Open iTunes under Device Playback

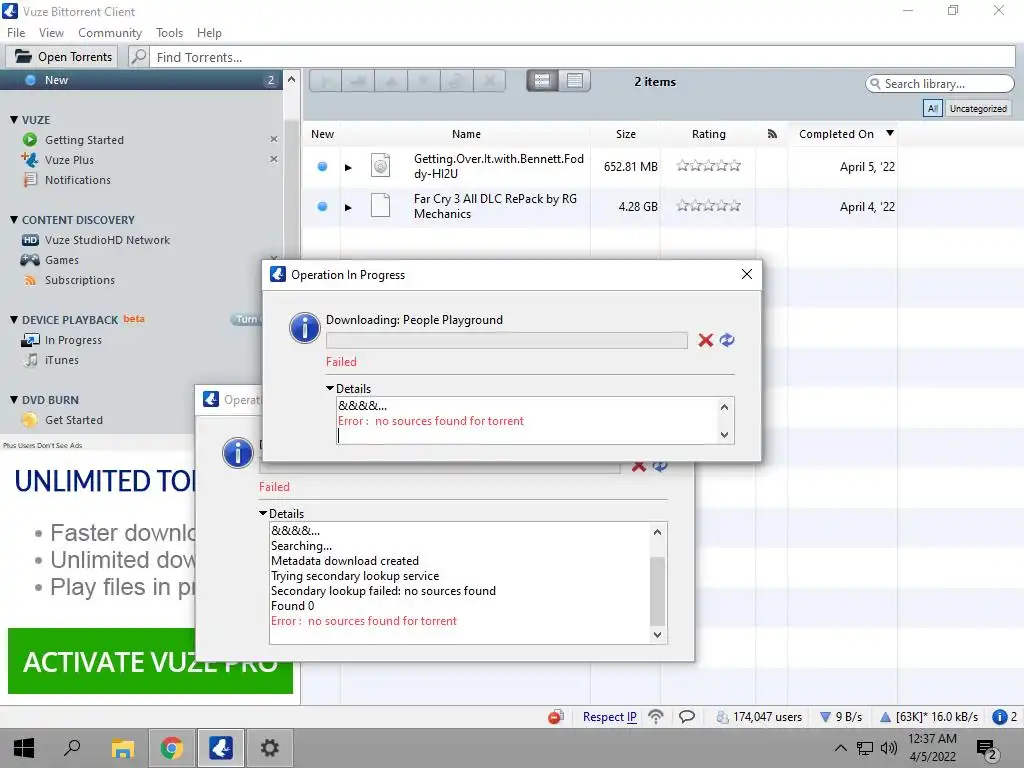(61, 360)
